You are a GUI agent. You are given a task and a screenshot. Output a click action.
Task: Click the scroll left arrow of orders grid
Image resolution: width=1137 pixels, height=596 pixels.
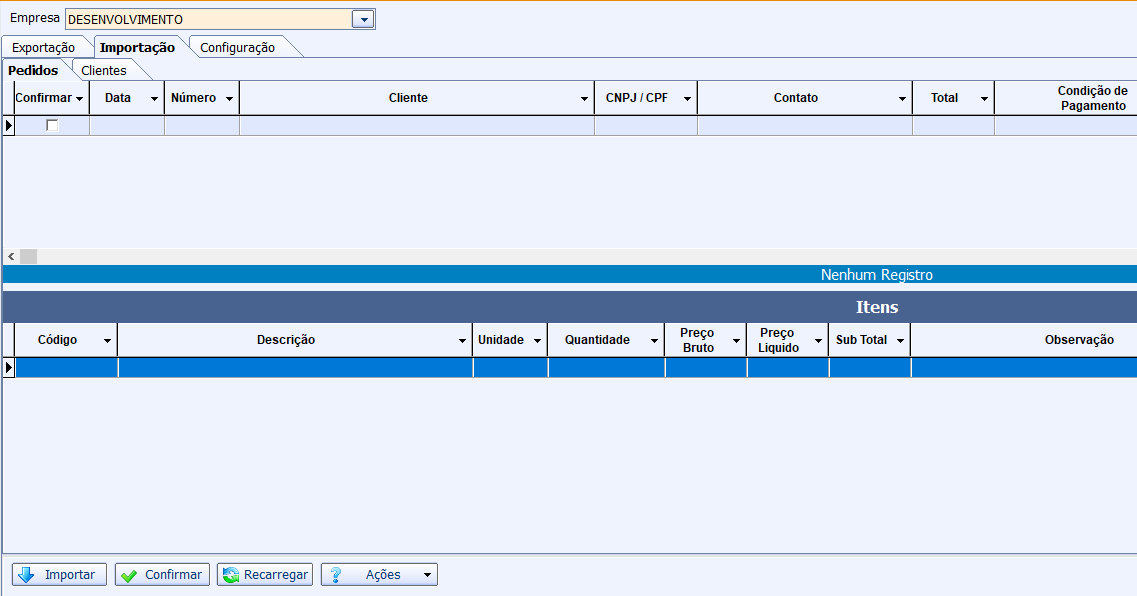tap(10, 257)
